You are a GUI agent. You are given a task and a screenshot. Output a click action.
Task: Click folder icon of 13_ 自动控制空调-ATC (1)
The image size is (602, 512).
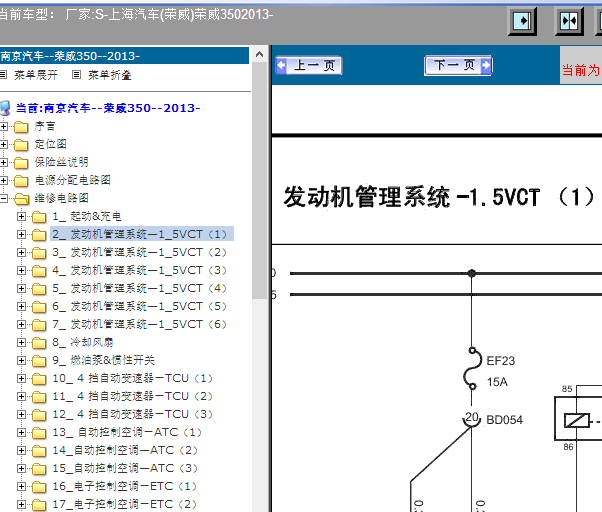pos(39,433)
